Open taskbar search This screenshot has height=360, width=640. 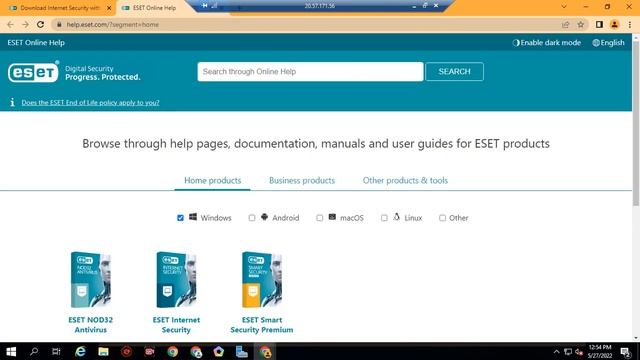tap(34, 351)
